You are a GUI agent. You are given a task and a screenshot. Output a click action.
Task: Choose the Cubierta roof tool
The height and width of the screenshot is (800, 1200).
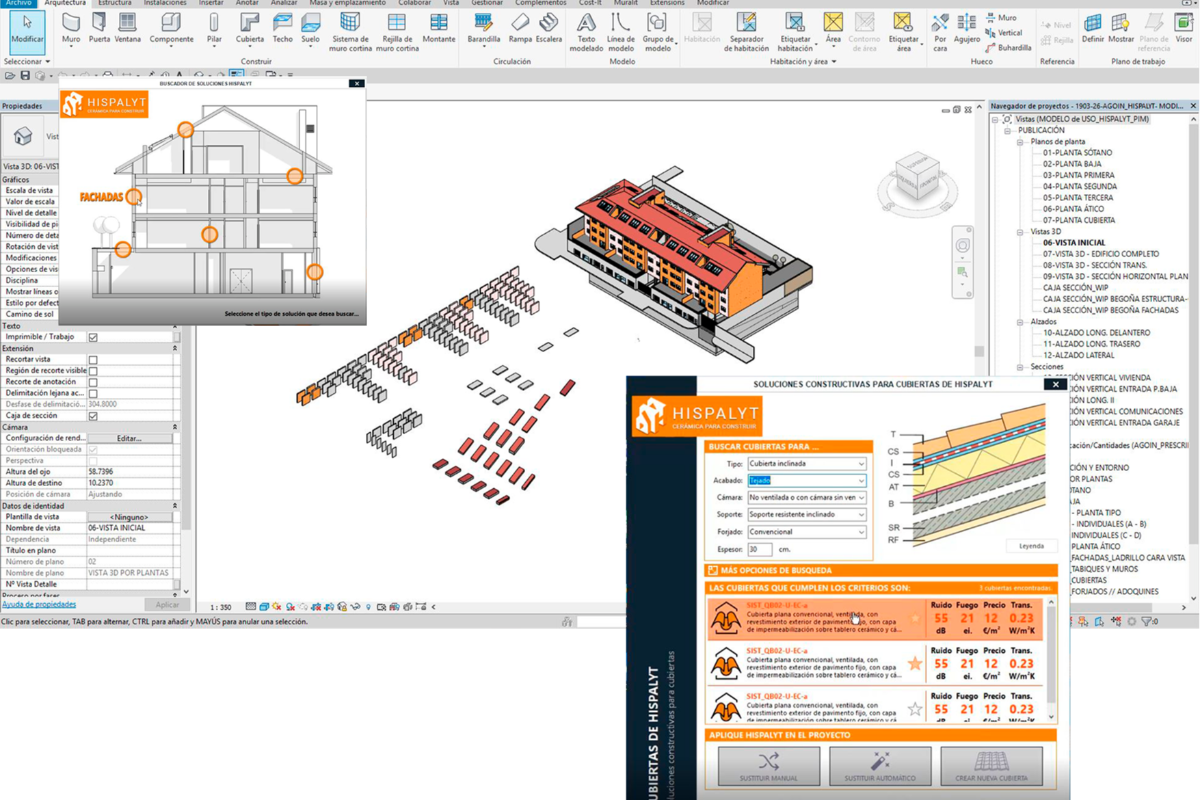point(250,29)
